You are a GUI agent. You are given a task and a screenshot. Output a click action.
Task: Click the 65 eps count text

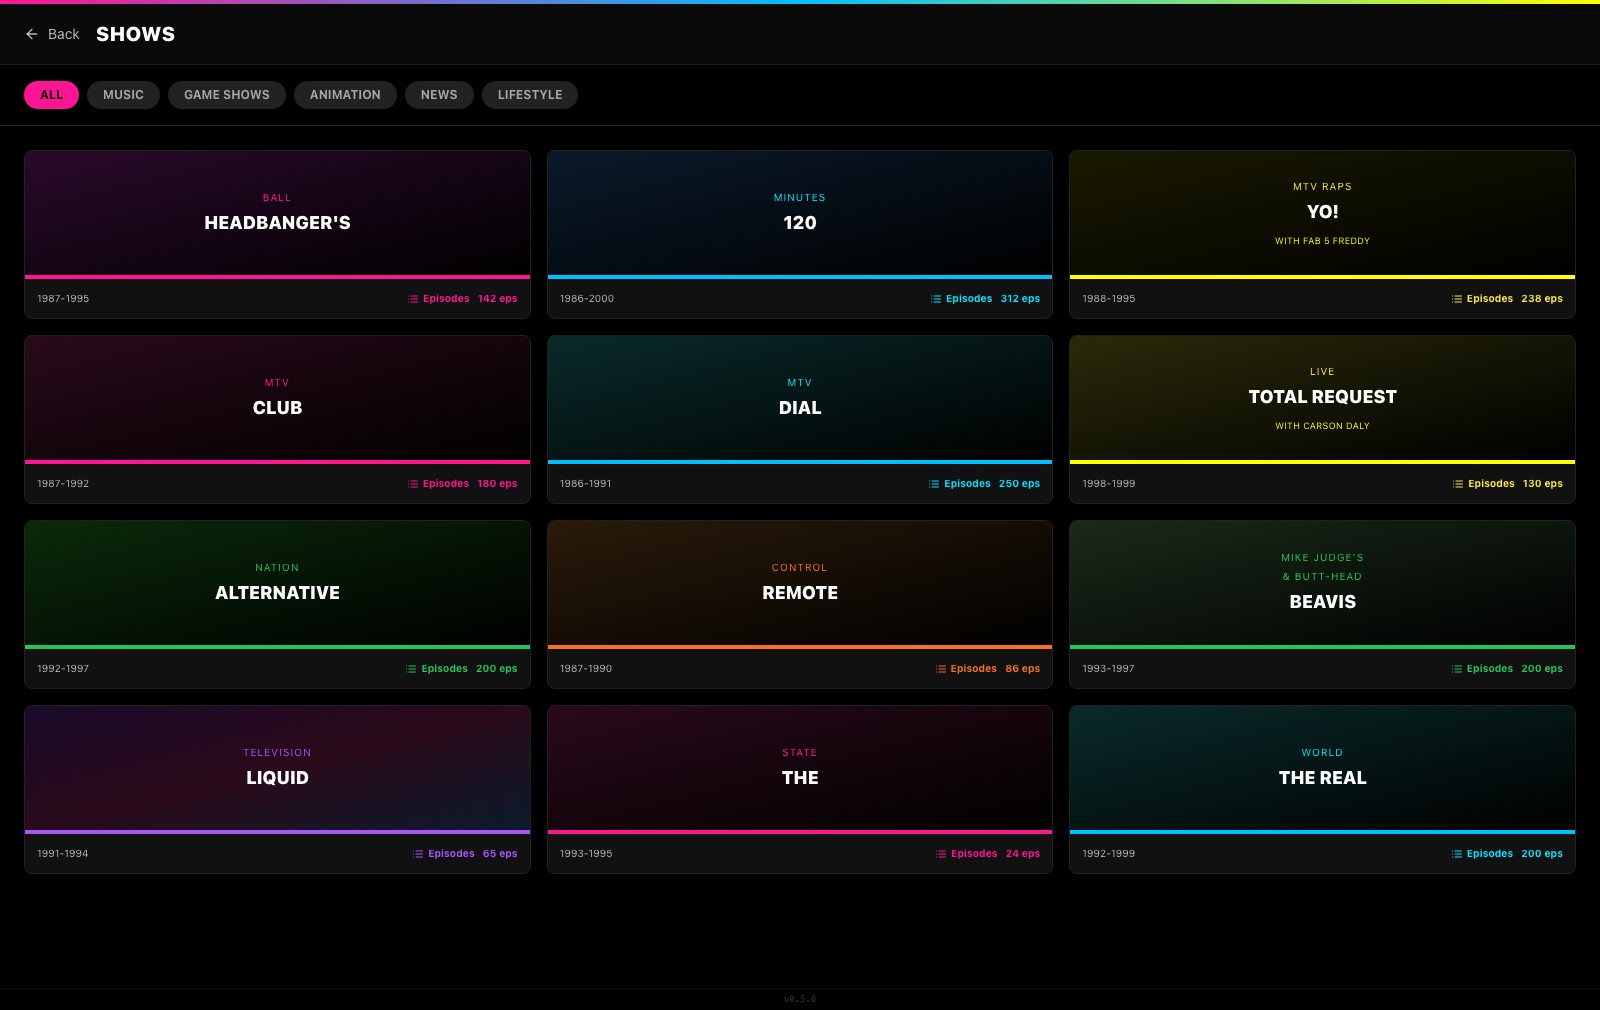(x=500, y=854)
